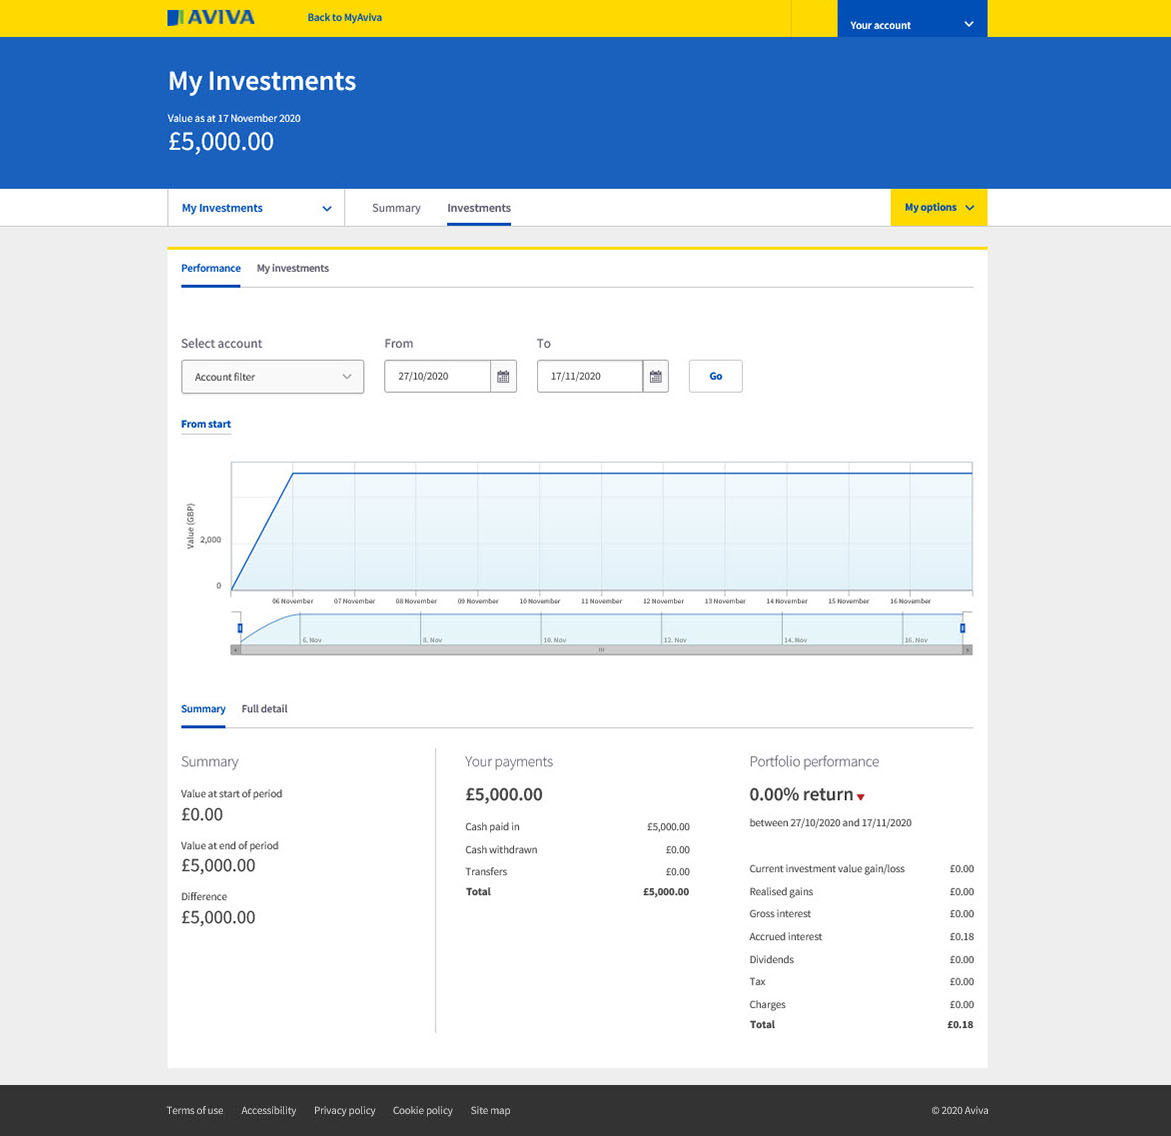Open the Site map link
The height and width of the screenshot is (1136, 1171).
click(491, 1111)
